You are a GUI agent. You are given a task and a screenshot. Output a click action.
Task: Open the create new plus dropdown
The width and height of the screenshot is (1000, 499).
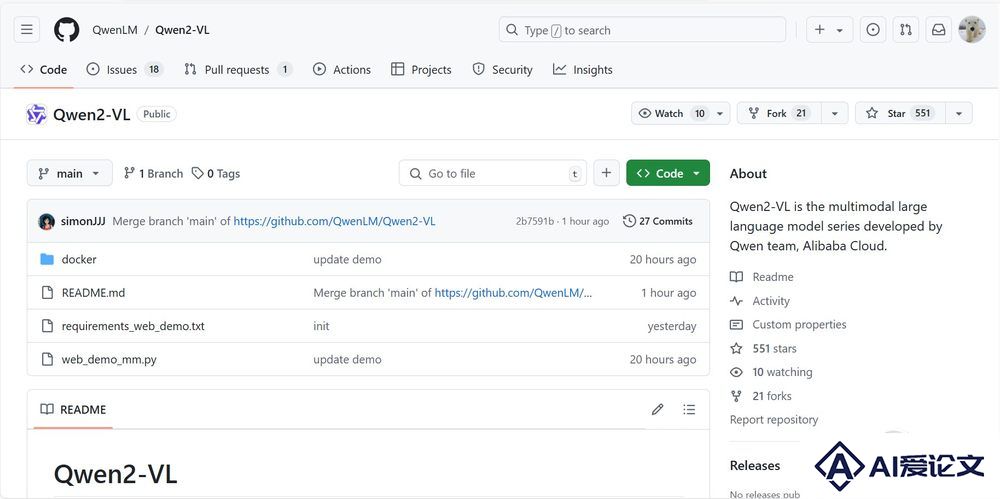click(829, 30)
